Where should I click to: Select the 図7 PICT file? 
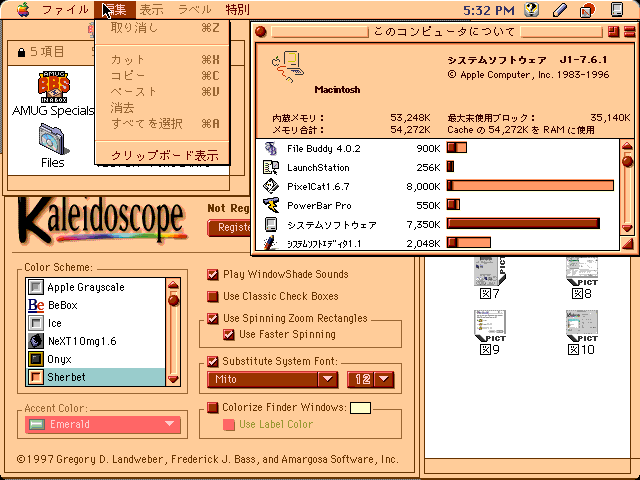coord(490,271)
